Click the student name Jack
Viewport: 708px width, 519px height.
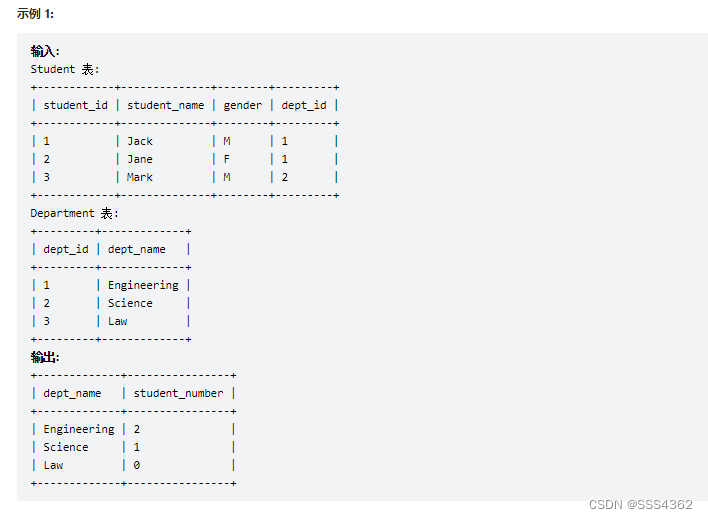point(140,141)
